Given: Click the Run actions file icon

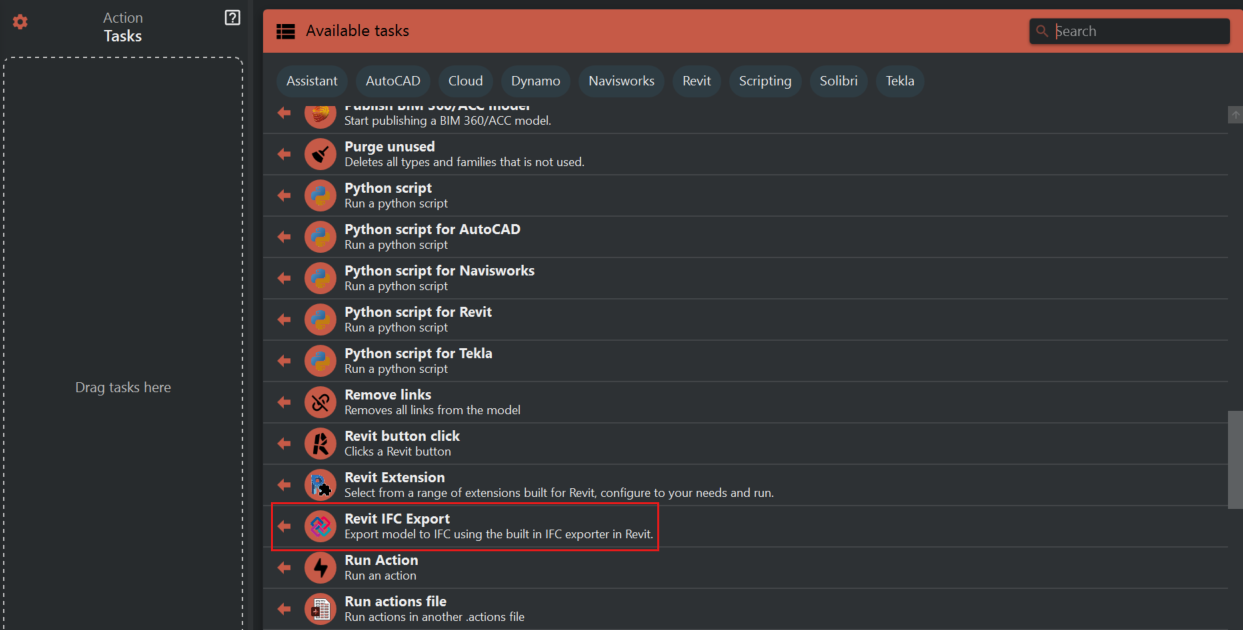Looking at the screenshot, I should pos(320,608).
